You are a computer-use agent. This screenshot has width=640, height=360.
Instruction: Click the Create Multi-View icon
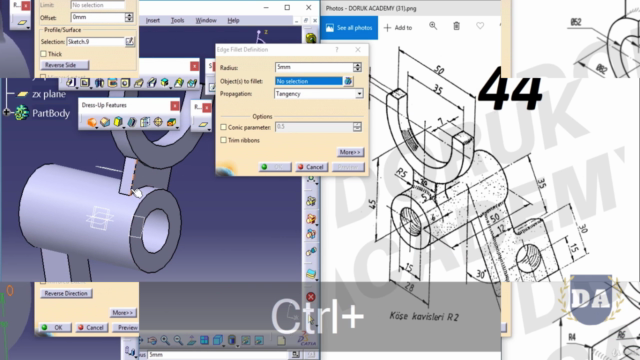point(204,340)
